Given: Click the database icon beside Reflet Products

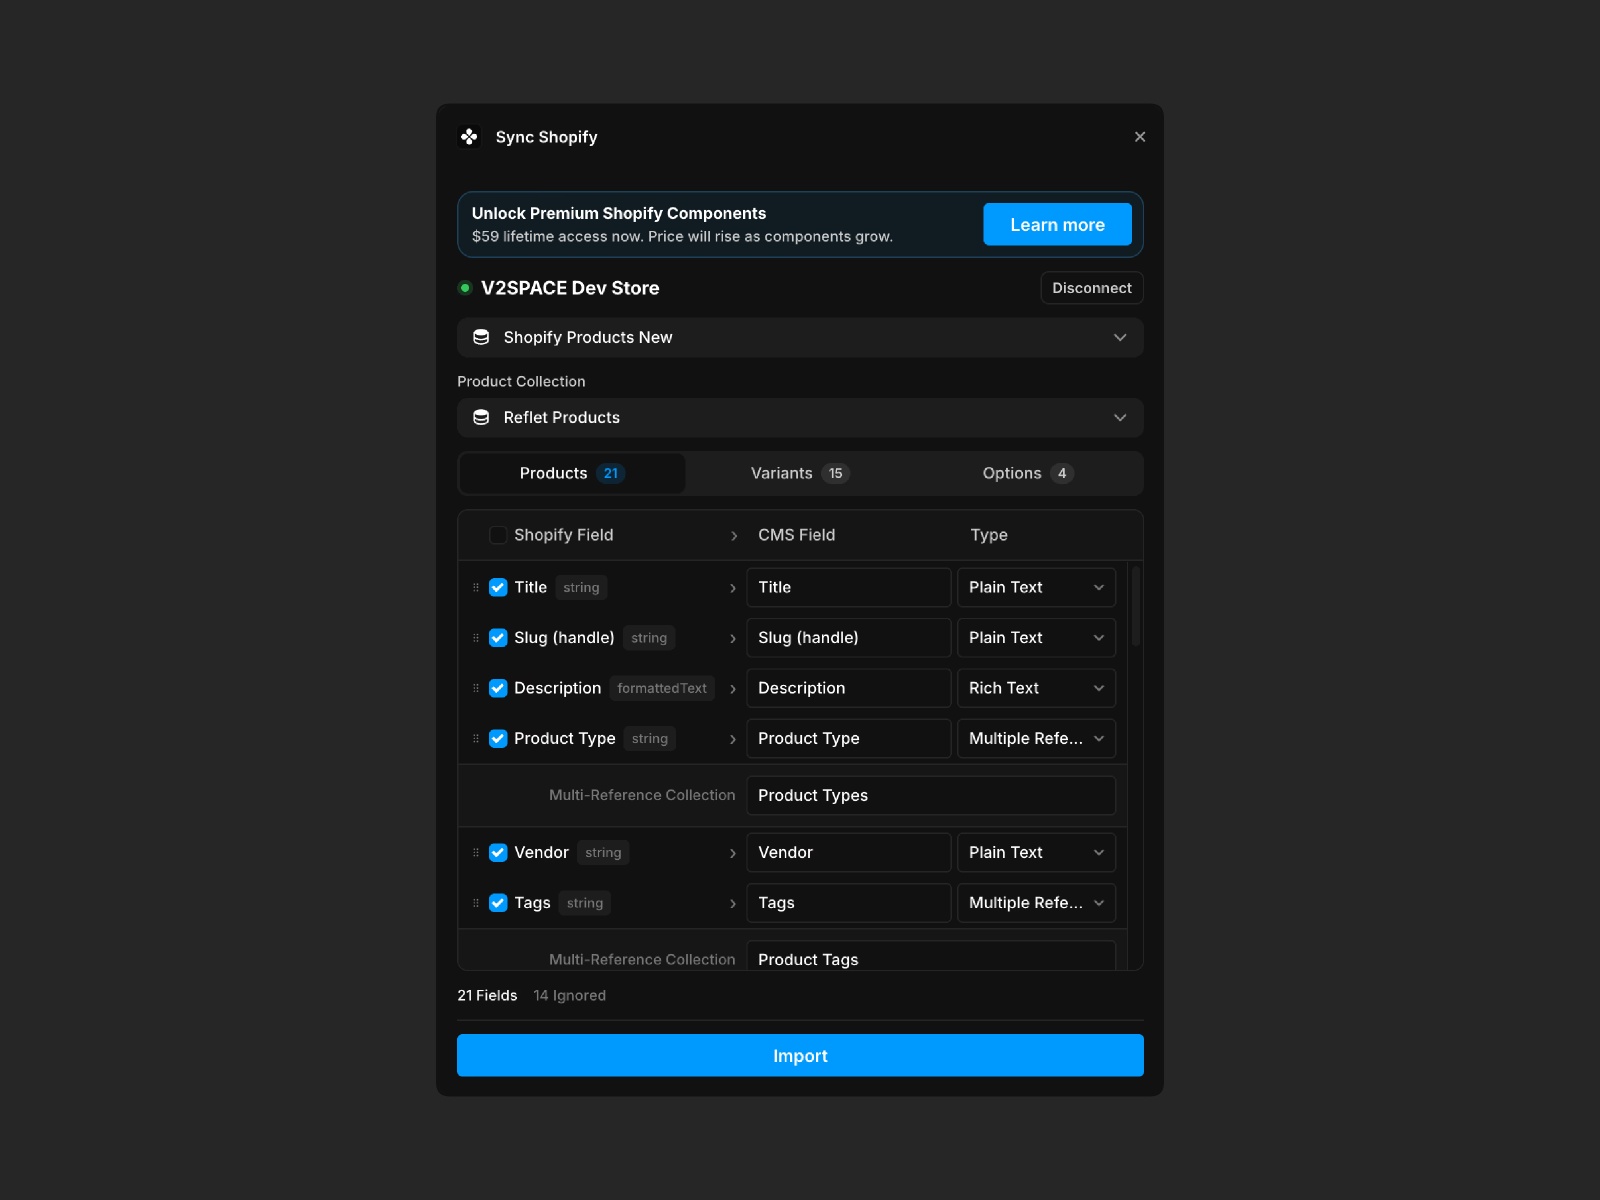Looking at the screenshot, I should 481,417.
